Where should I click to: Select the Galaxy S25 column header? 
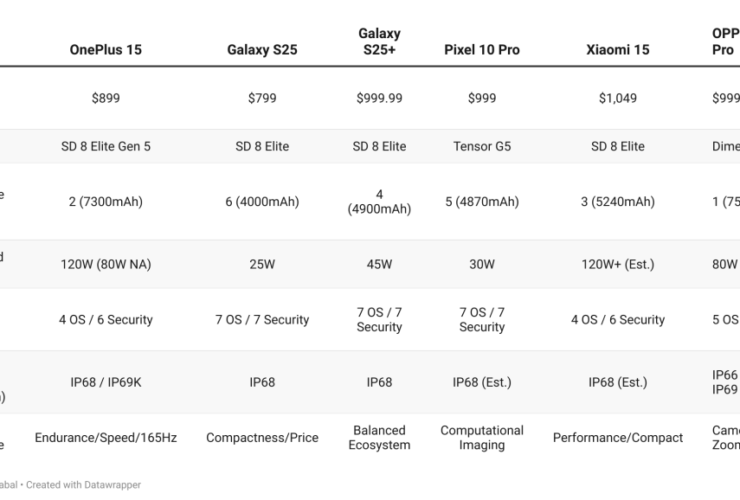262,50
